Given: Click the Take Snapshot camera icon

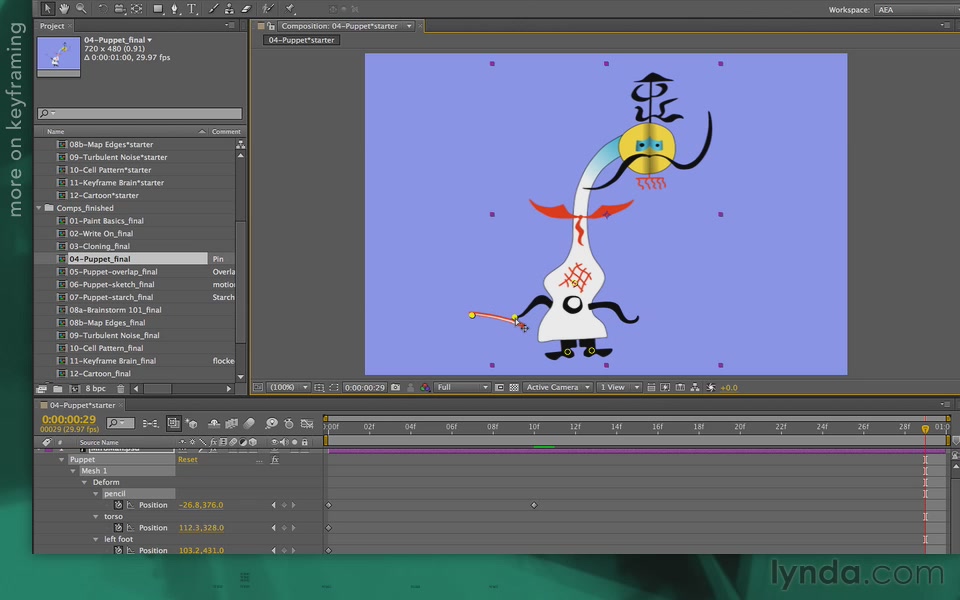Looking at the screenshot, I should pyautogui.click(x=396, y=387).
